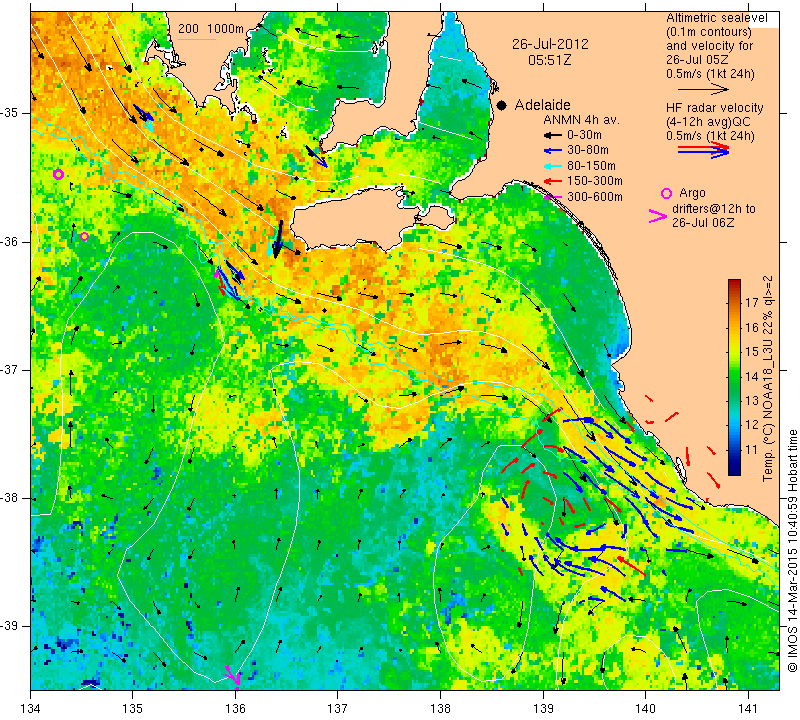The height and width of the screenshot is (720, 800).
Task: Click the 'Argo' legend text
Action: [692, 193]
